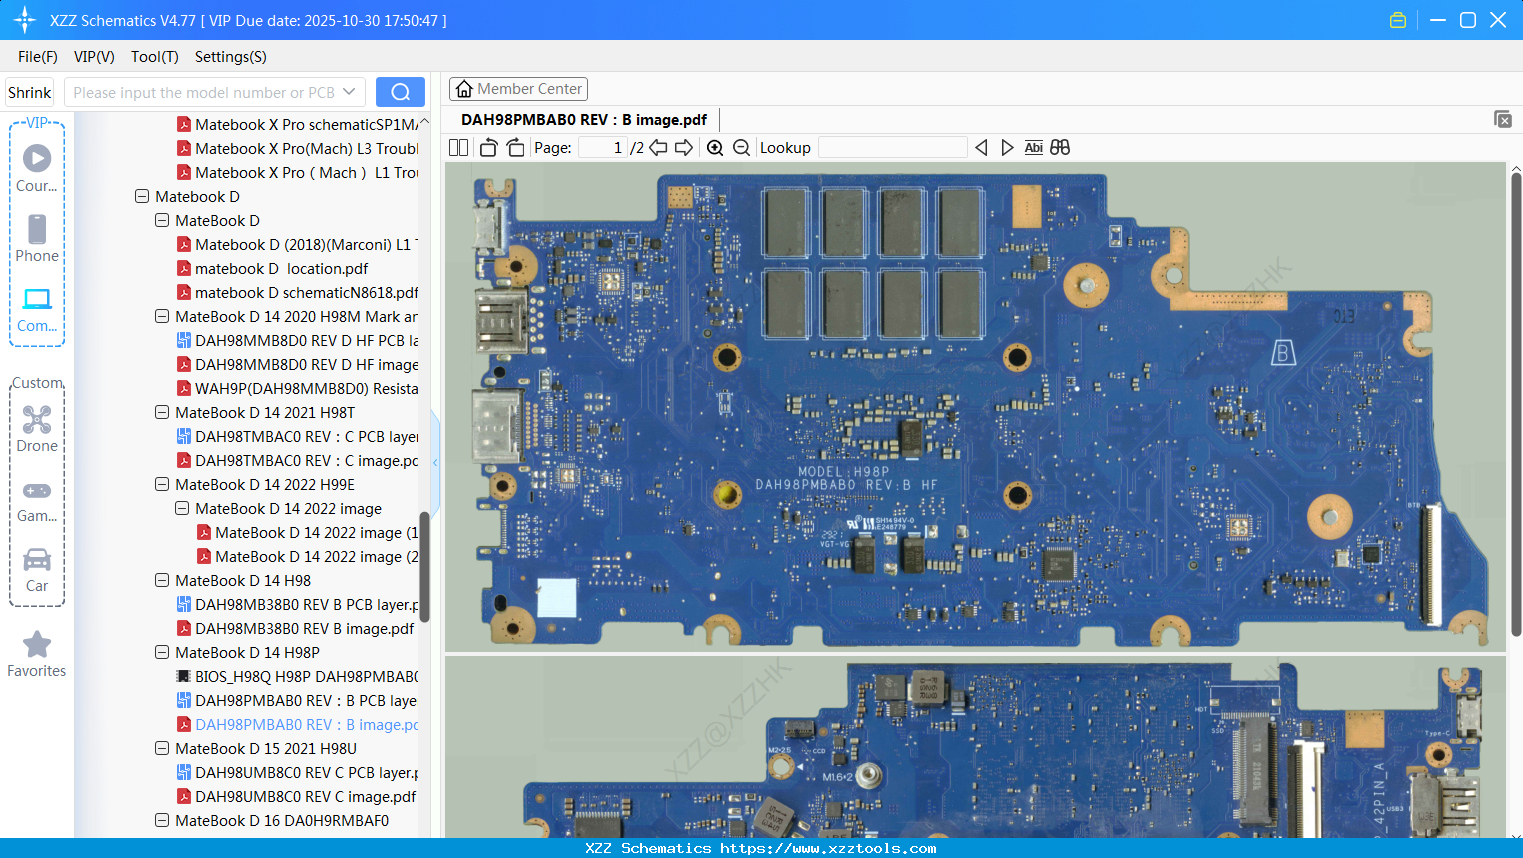This screenshot has height=858, width=1523.
Task: Open the Tool(T) menu
Action: coord(155,57)
